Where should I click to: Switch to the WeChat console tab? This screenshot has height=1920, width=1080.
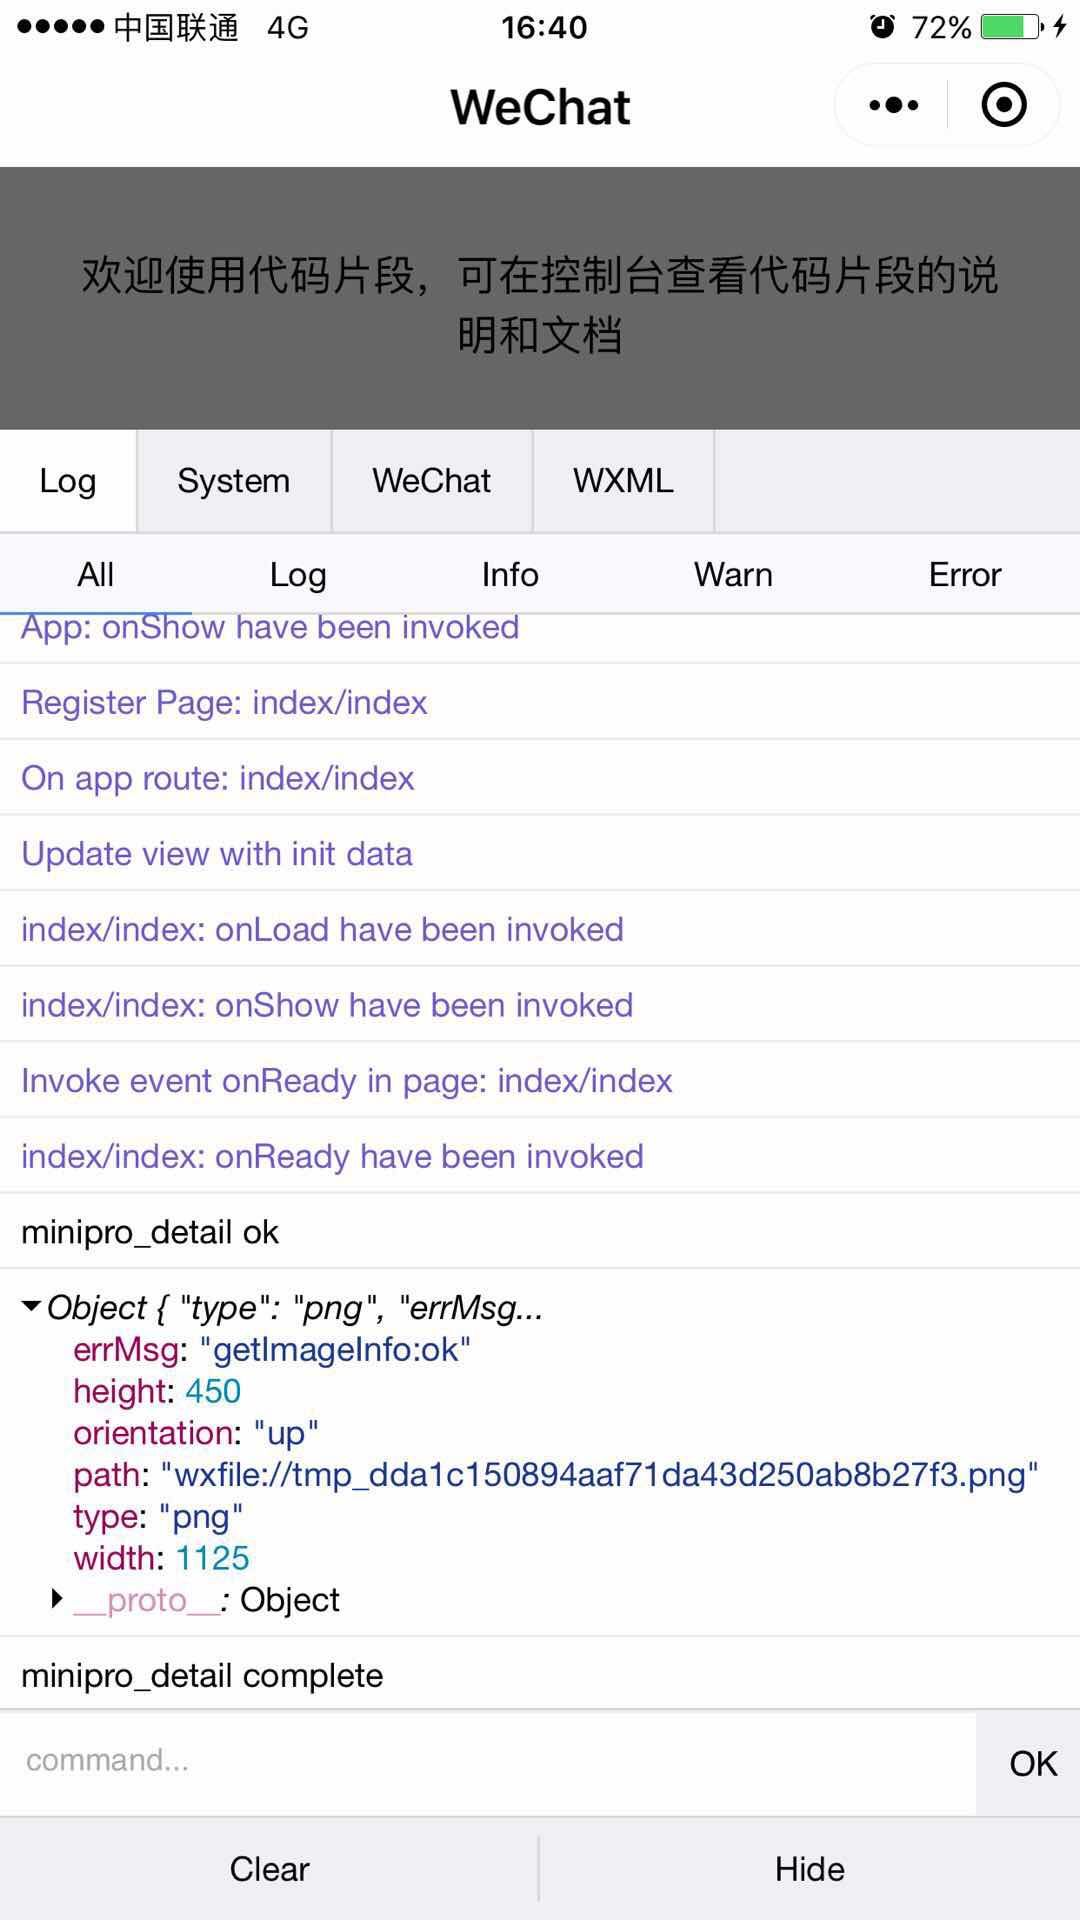(x=432, y=481)
